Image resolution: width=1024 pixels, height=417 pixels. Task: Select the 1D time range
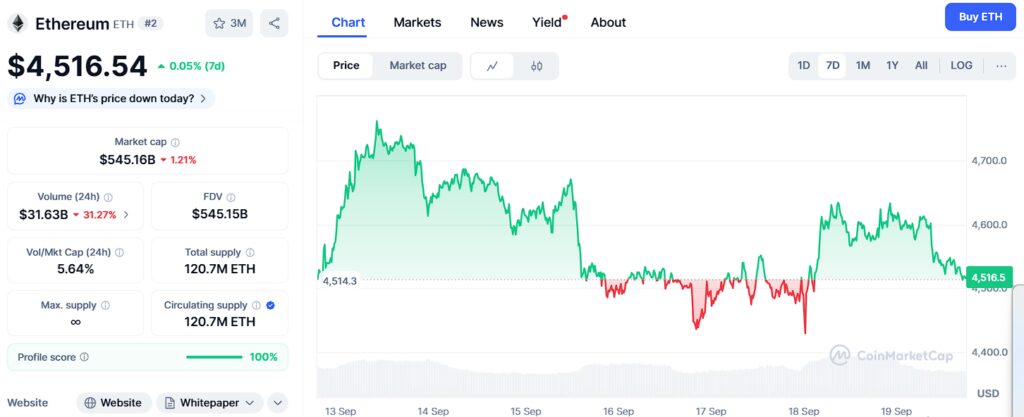803,66
